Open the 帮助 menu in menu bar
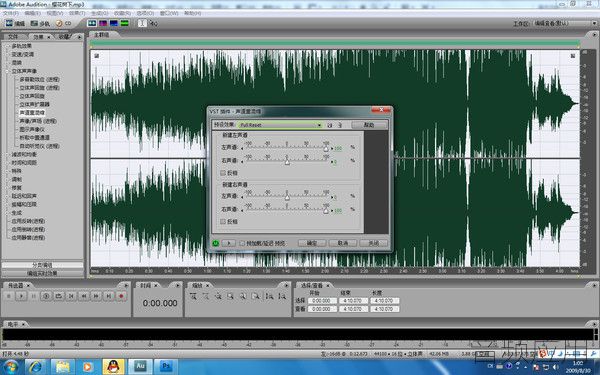The image size is (600, 375). 192,13
